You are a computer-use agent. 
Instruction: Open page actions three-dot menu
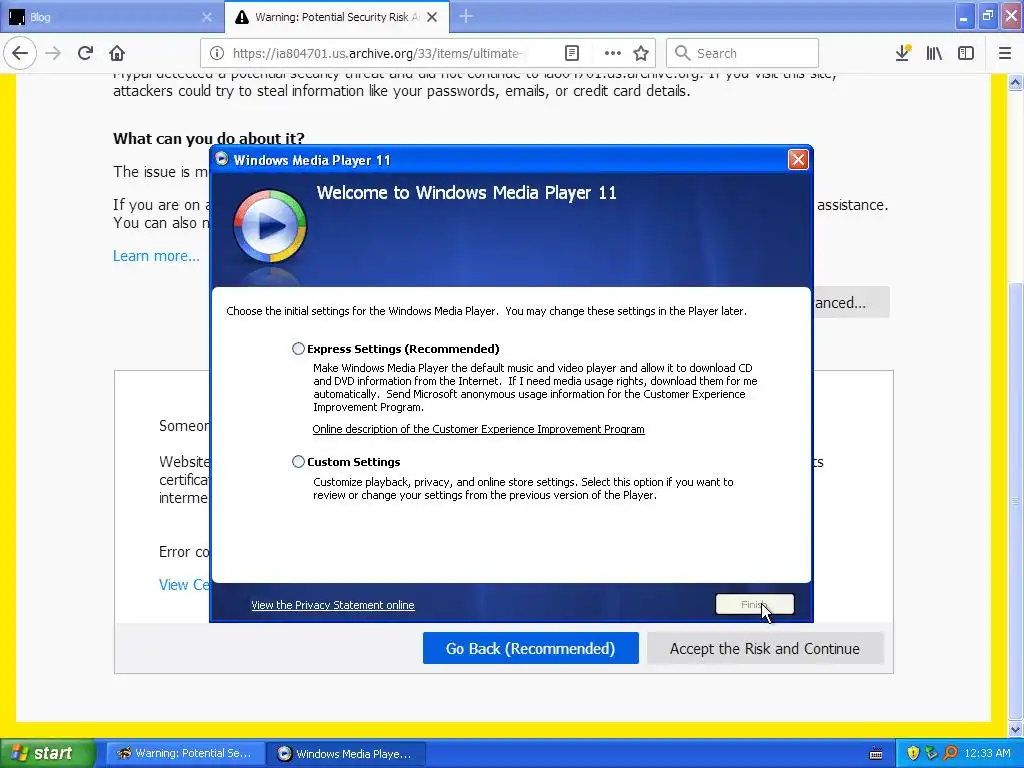(613, 53)
